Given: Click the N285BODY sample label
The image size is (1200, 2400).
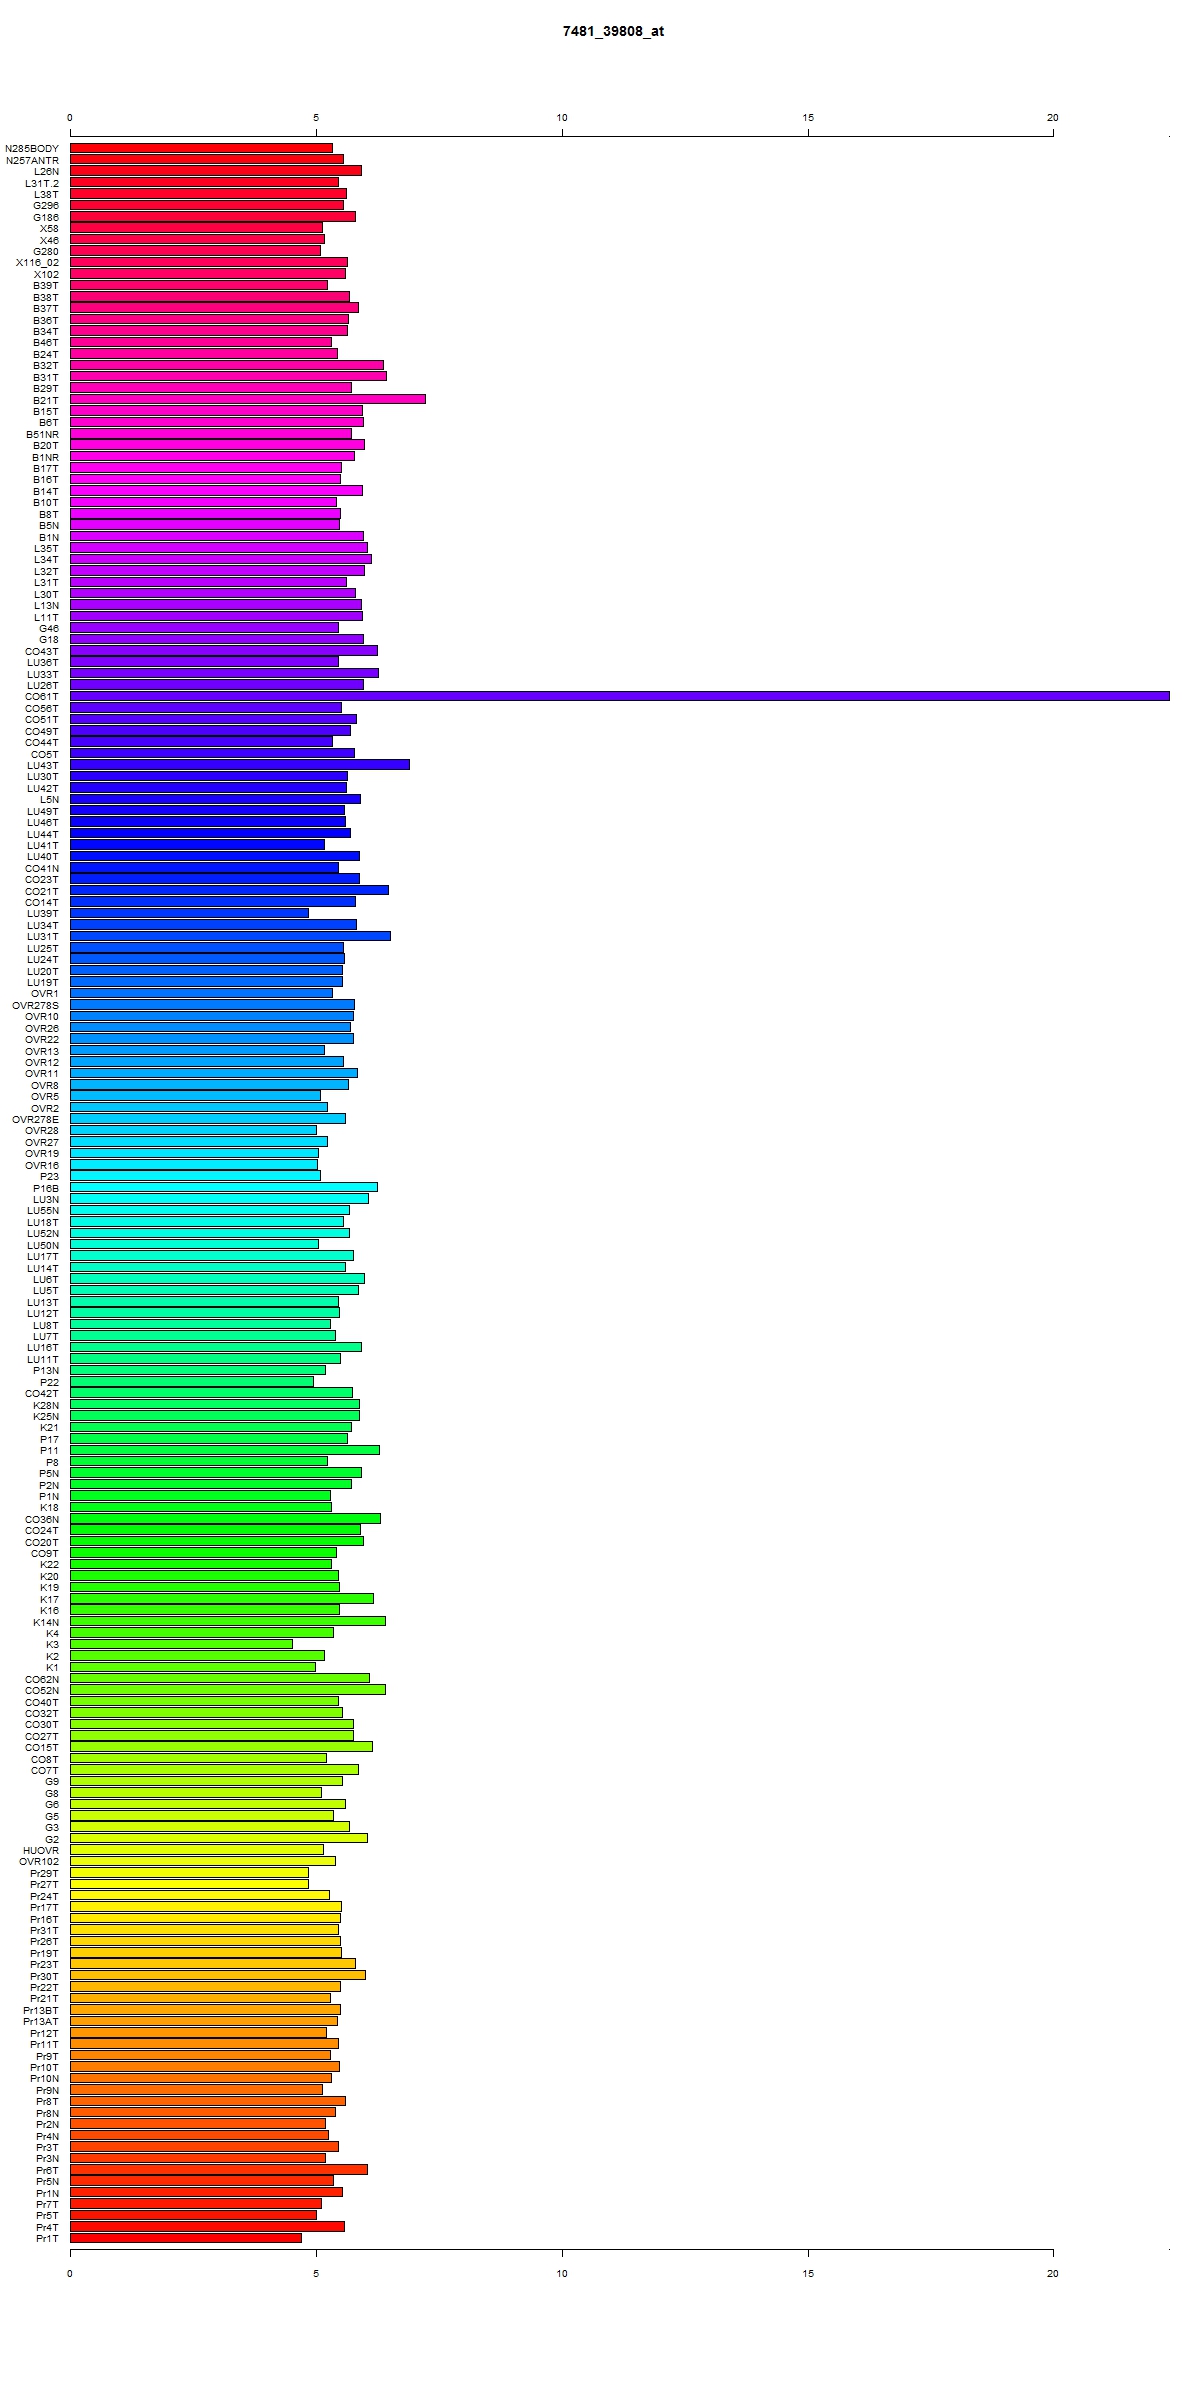Looking at the screenshot, I should pyautogui.click(x=32, y=148).
